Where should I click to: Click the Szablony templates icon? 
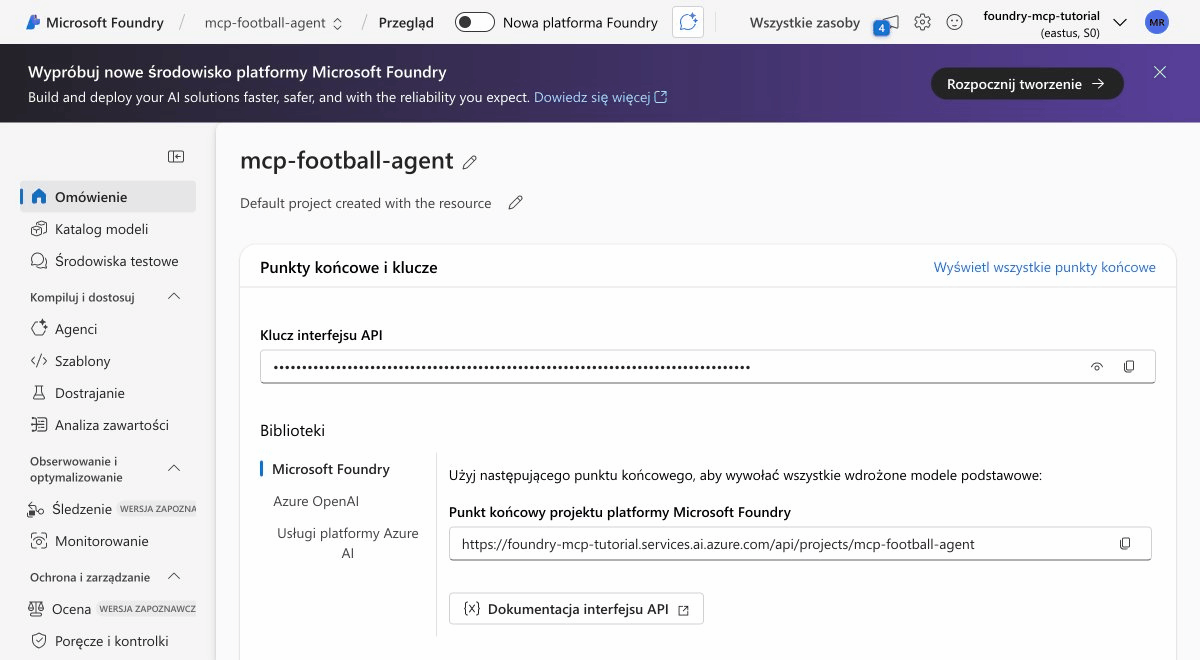[37, 360]
